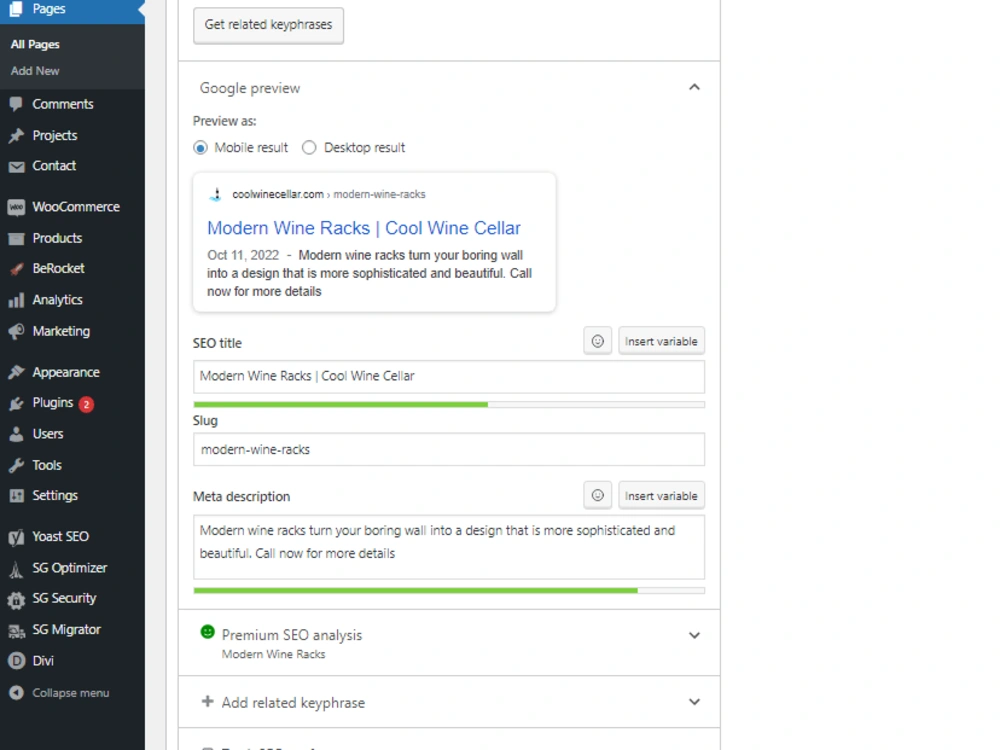Click the Analytics bar chart icon
This screenshot has width=1000, height=750.
point(16,300)
